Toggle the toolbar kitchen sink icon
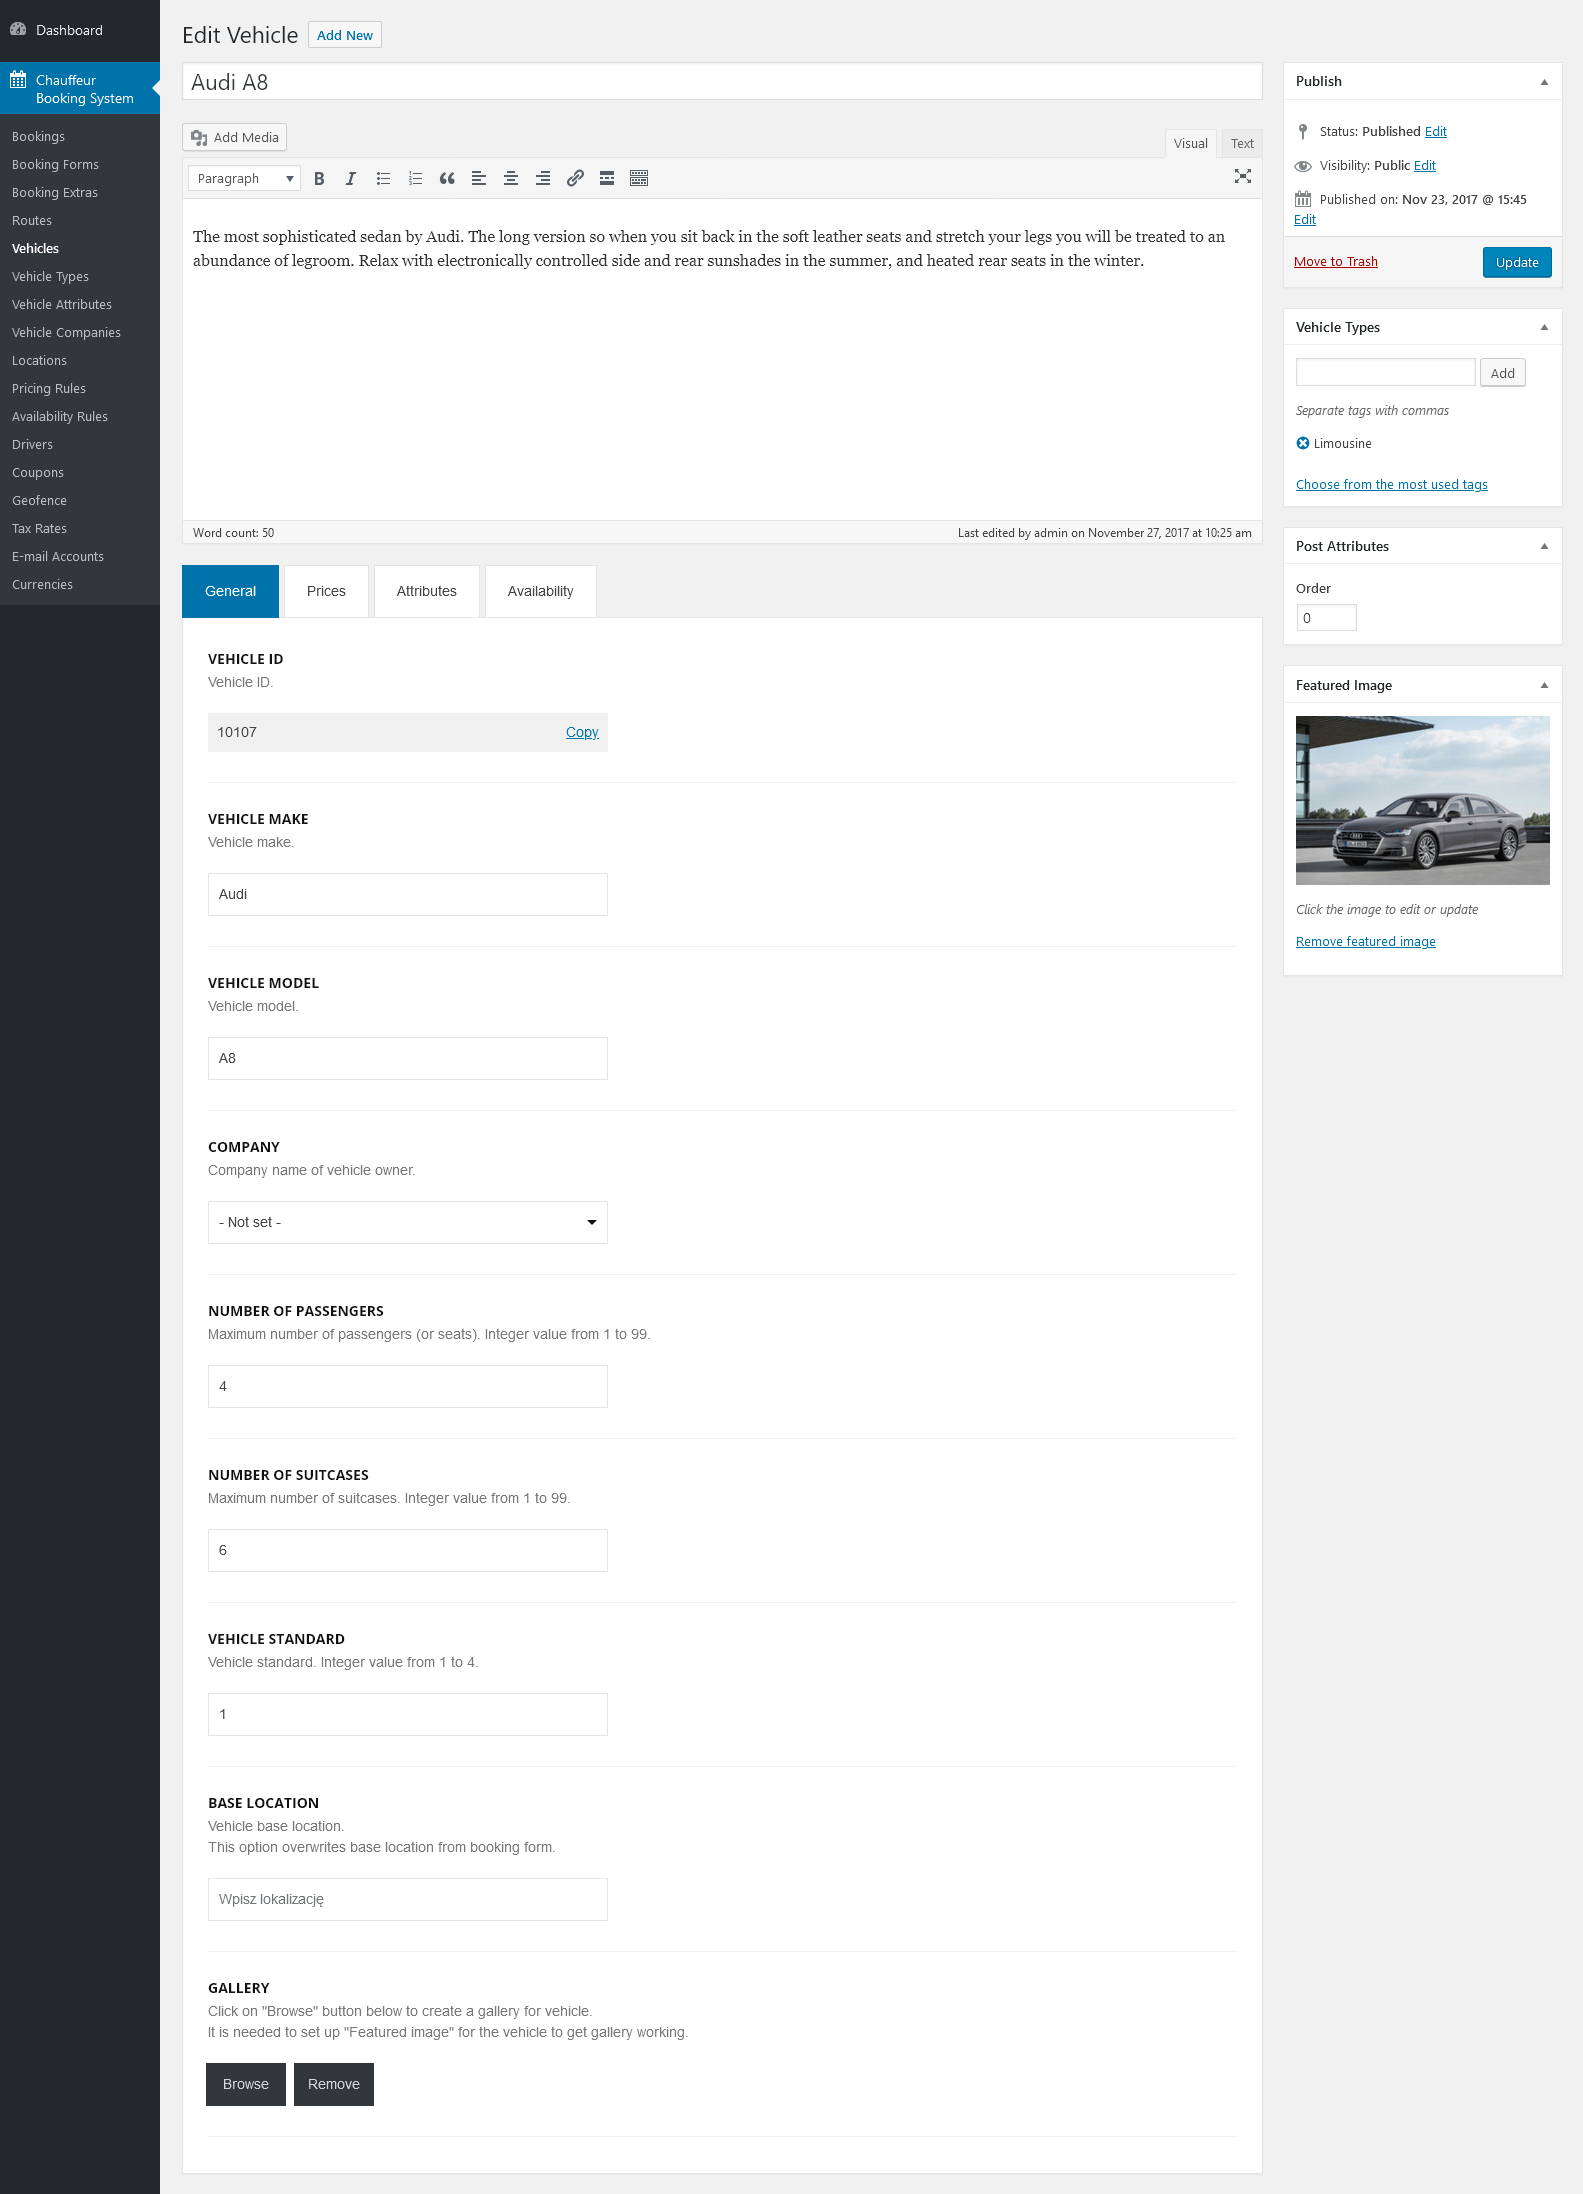The width and height of the screenshot is (1583, 2194). coord(639,179)
